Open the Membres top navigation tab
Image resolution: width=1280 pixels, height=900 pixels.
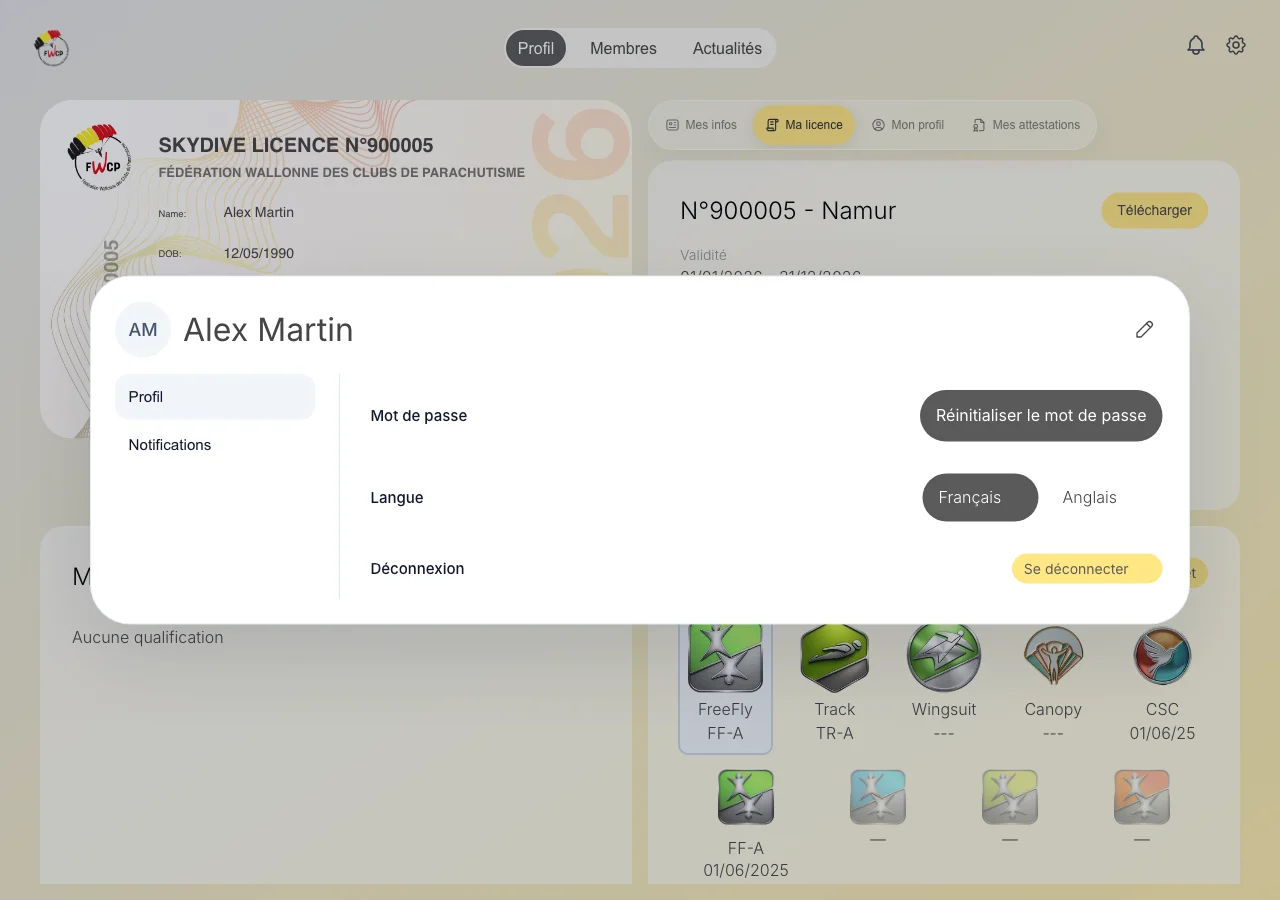[623, 48]
